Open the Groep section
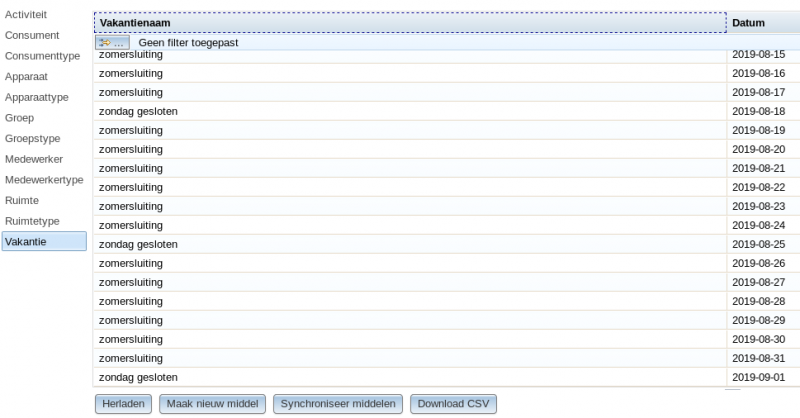 point(19,118)
